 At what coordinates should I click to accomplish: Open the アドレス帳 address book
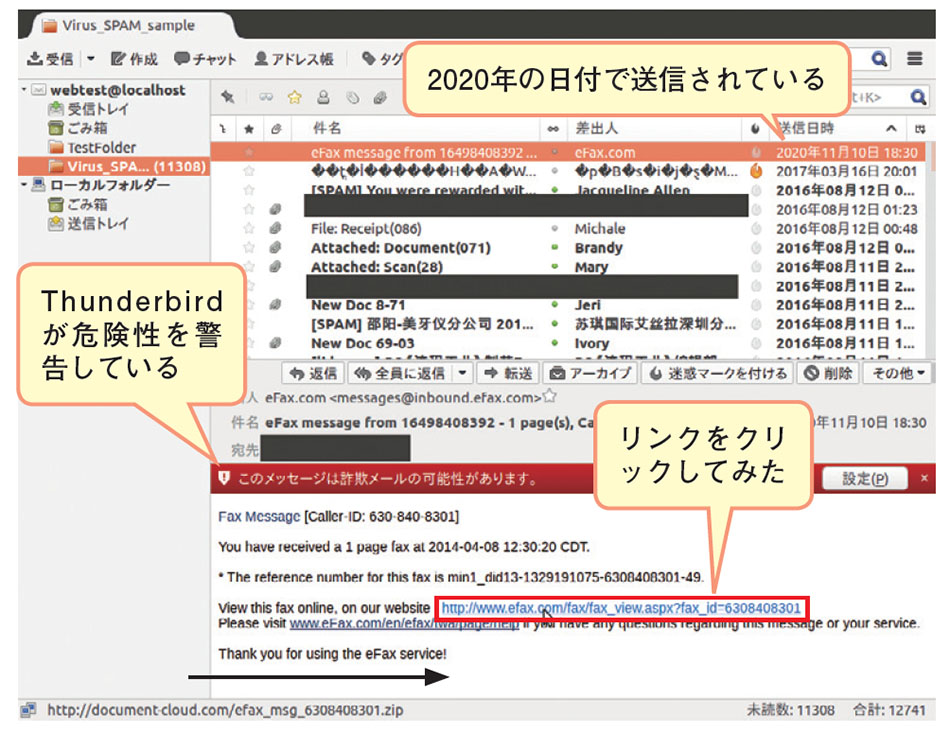coord(294,59)
